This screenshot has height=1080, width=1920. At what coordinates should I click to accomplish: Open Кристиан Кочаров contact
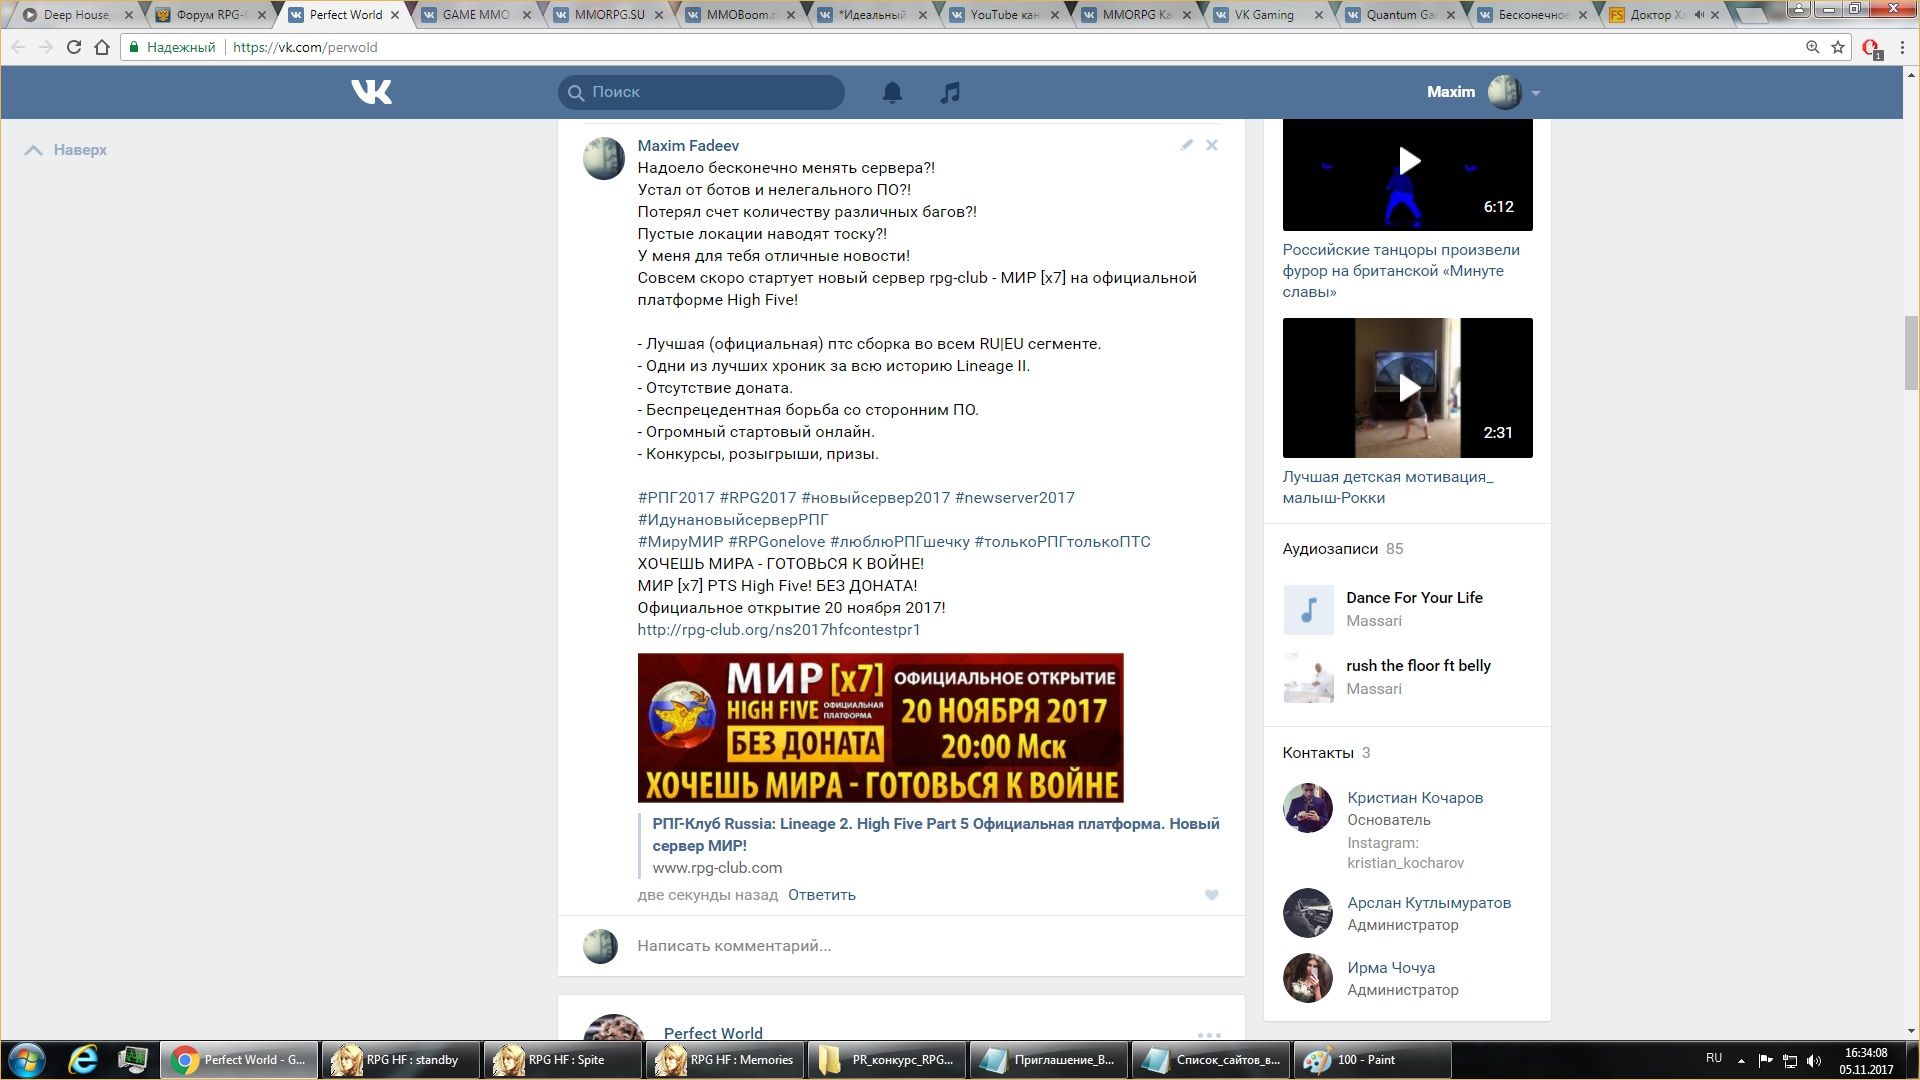point(1415,798)
